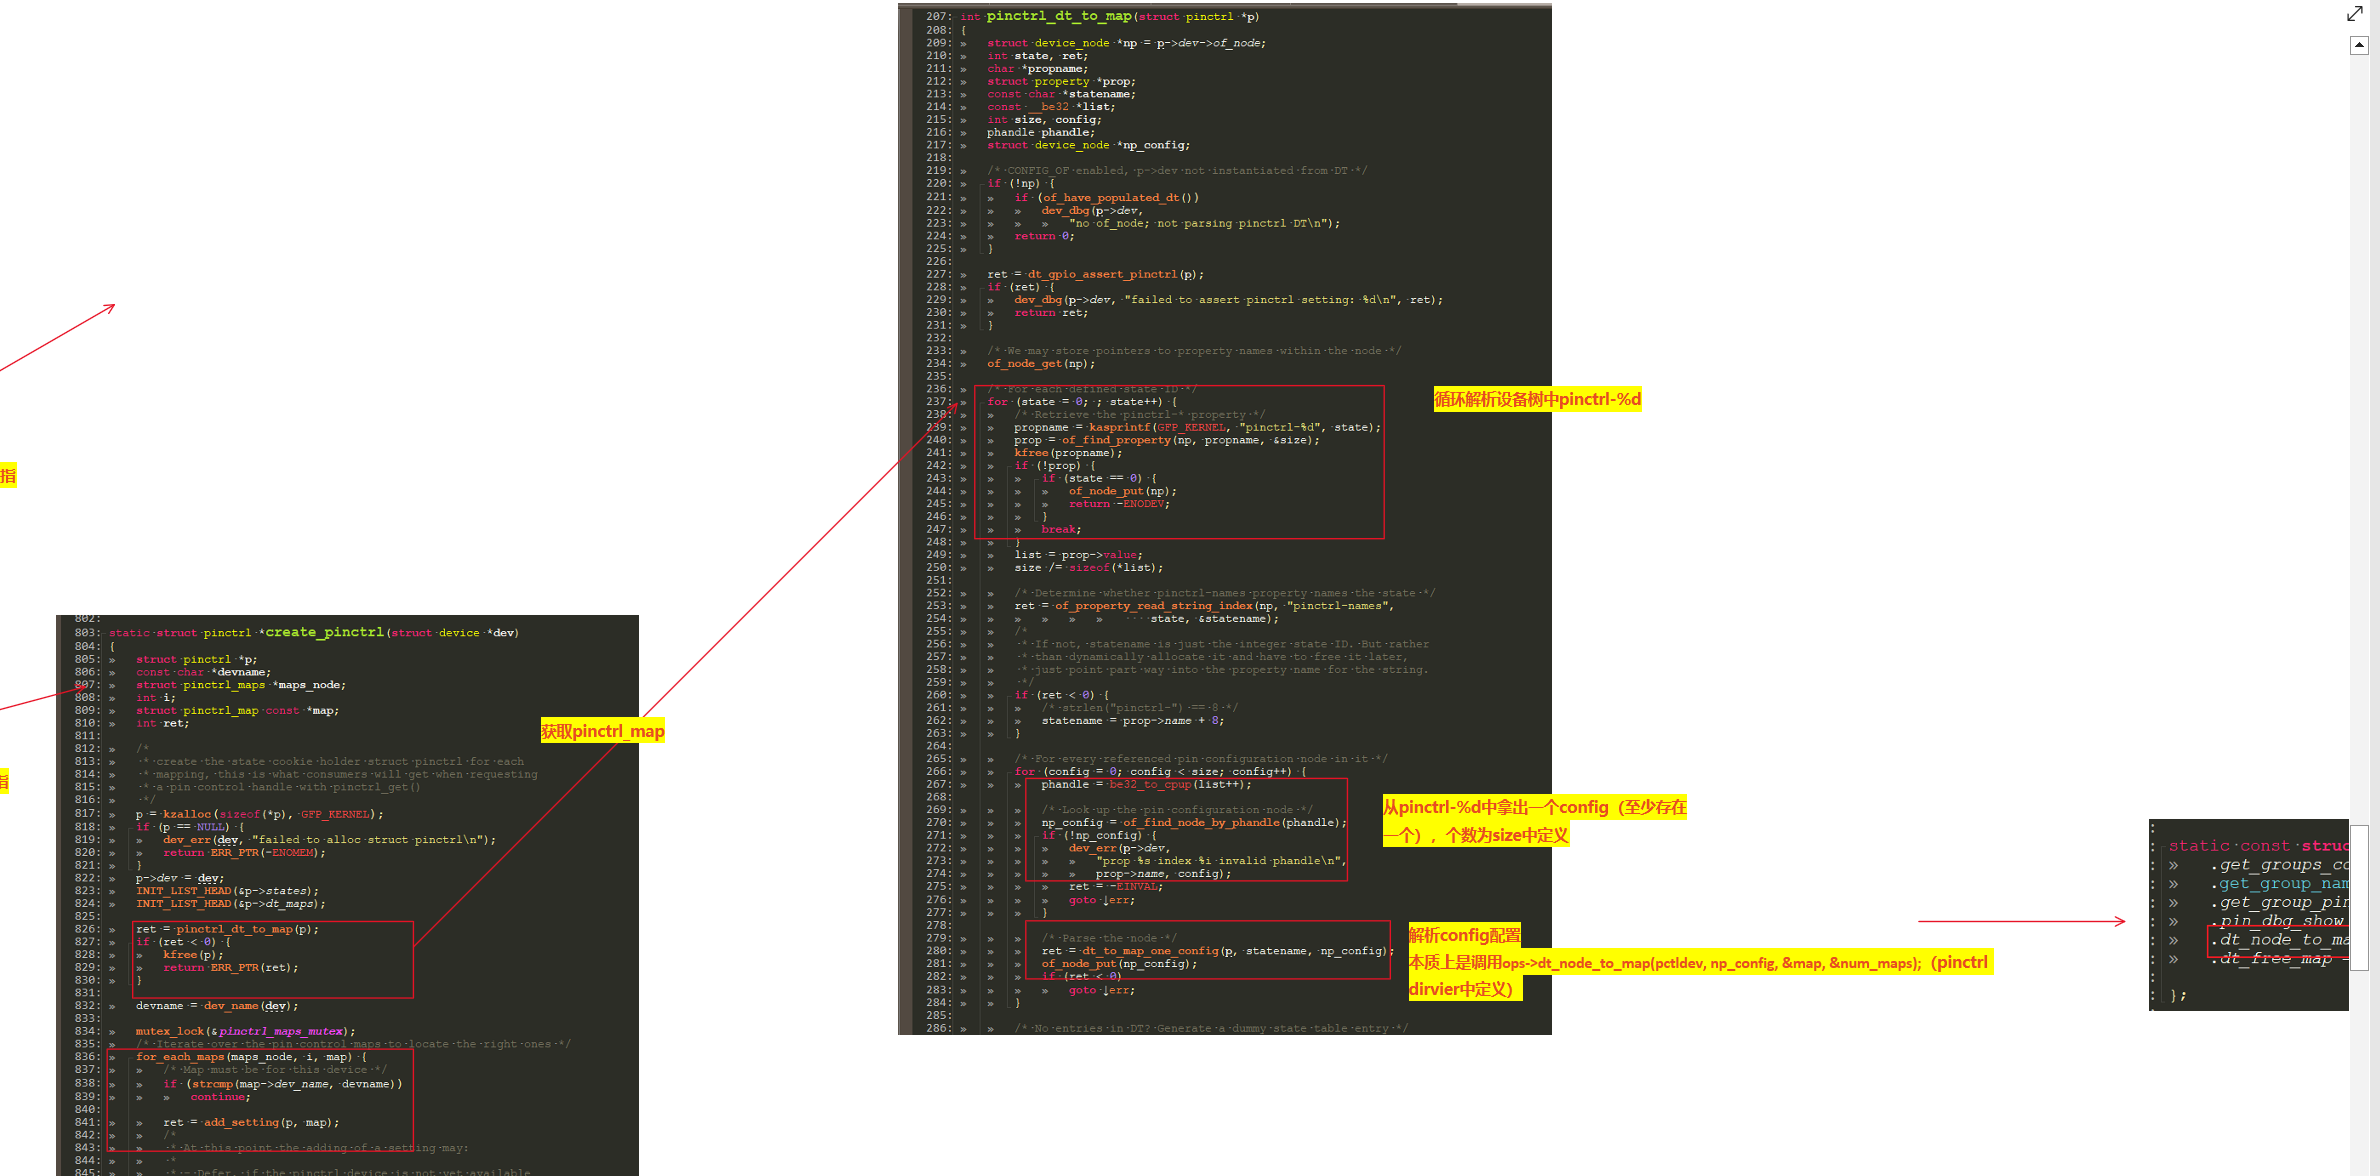Select the function name pinctrl_dt_to_map
This screenshot has width=2380, height=1176.
point(1056,16)
